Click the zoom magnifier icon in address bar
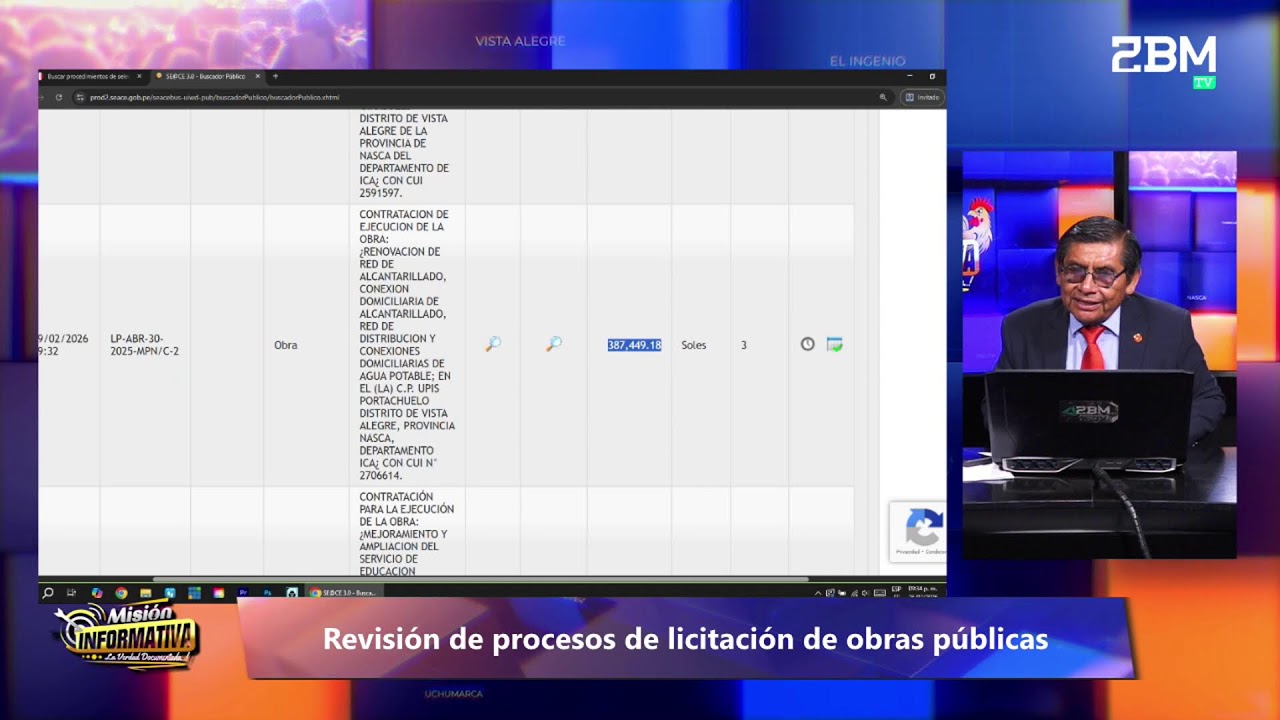This screenshot has height=720, width=1280. [x=883, y=97]
